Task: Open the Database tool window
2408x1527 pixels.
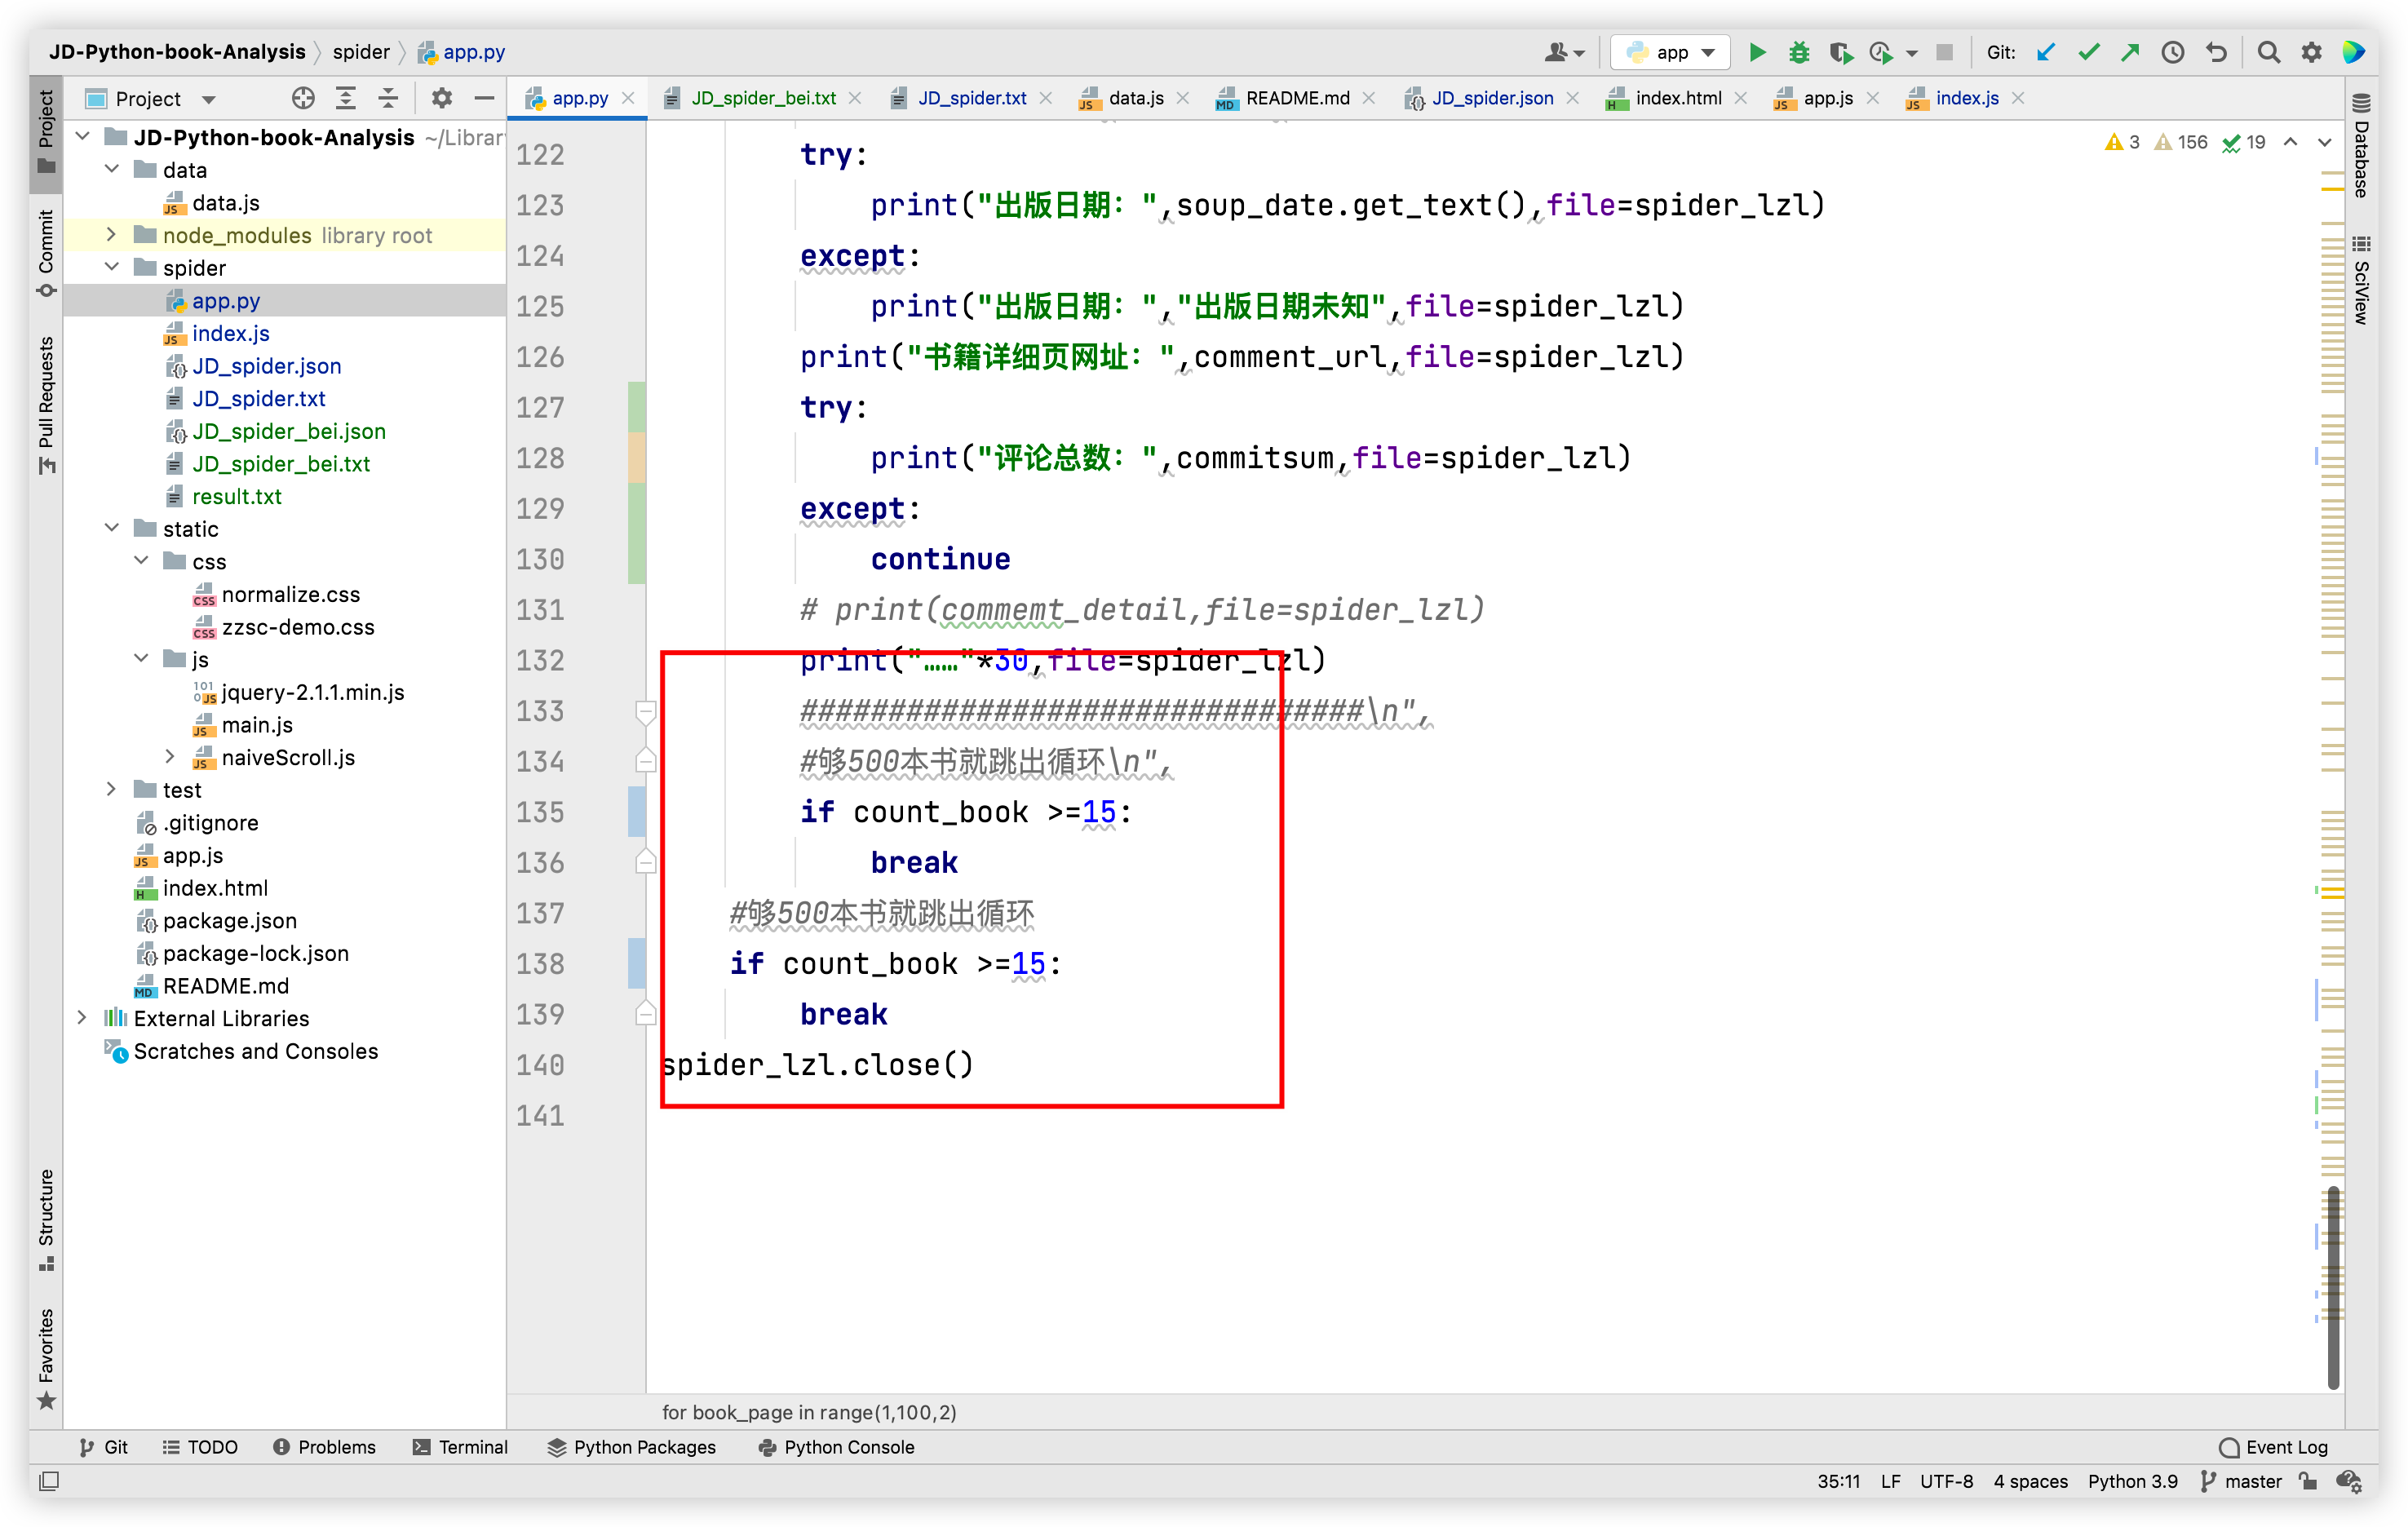Action: coord(2361,148)
